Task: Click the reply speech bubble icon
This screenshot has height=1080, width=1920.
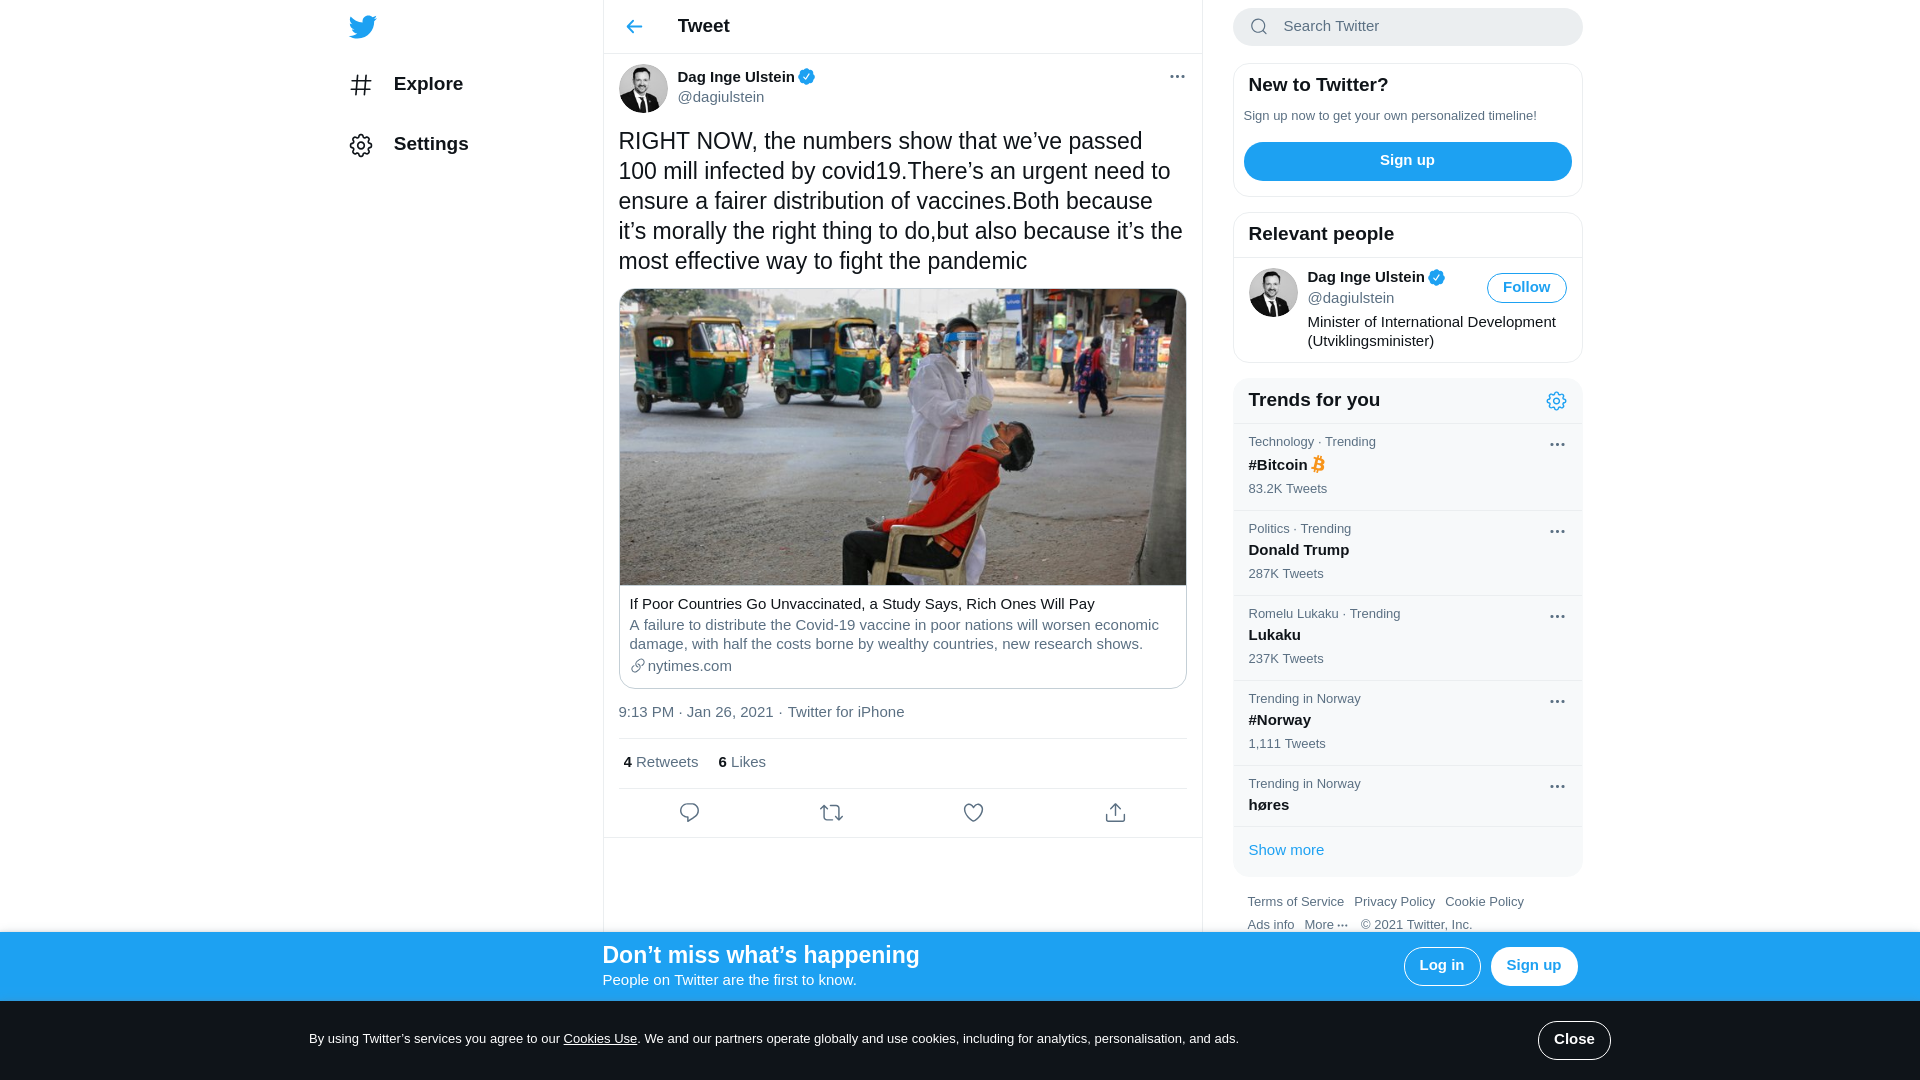Action: (689, 813)
